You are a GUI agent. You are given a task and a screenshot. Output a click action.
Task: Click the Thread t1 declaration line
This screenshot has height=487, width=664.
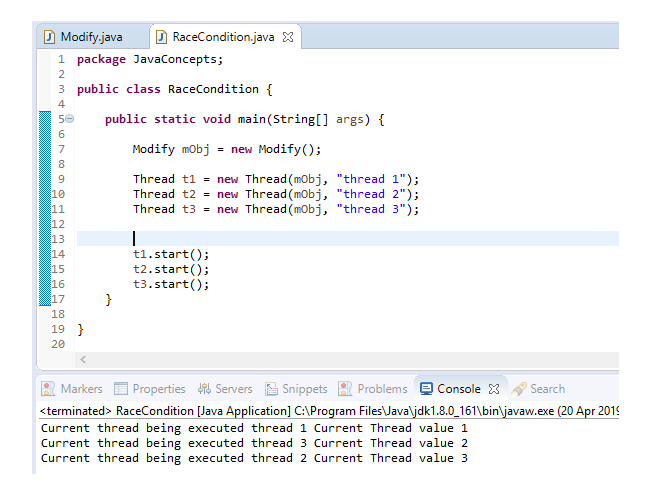coord(276,180)
